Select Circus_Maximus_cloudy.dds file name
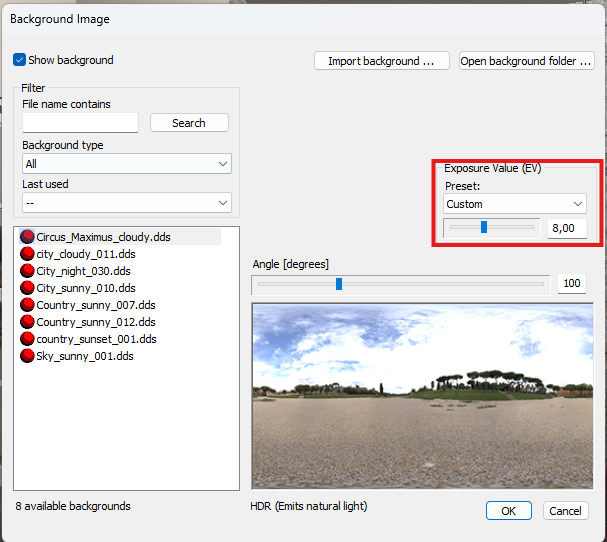The height and width of the screenshot is (542, 607). 103,237
